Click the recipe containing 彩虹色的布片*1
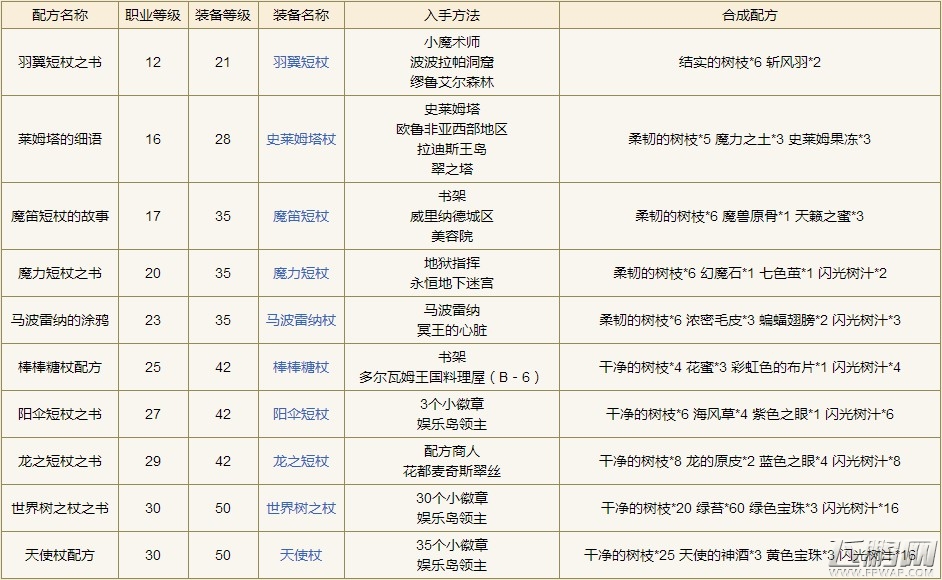Viewport: 942px width, 580px height. click(750, 367)
